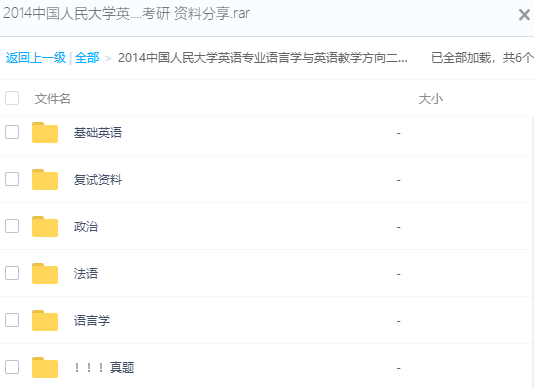Check the box for 政治
This screenshot has width=534, height=389.
tap(12, 226)
